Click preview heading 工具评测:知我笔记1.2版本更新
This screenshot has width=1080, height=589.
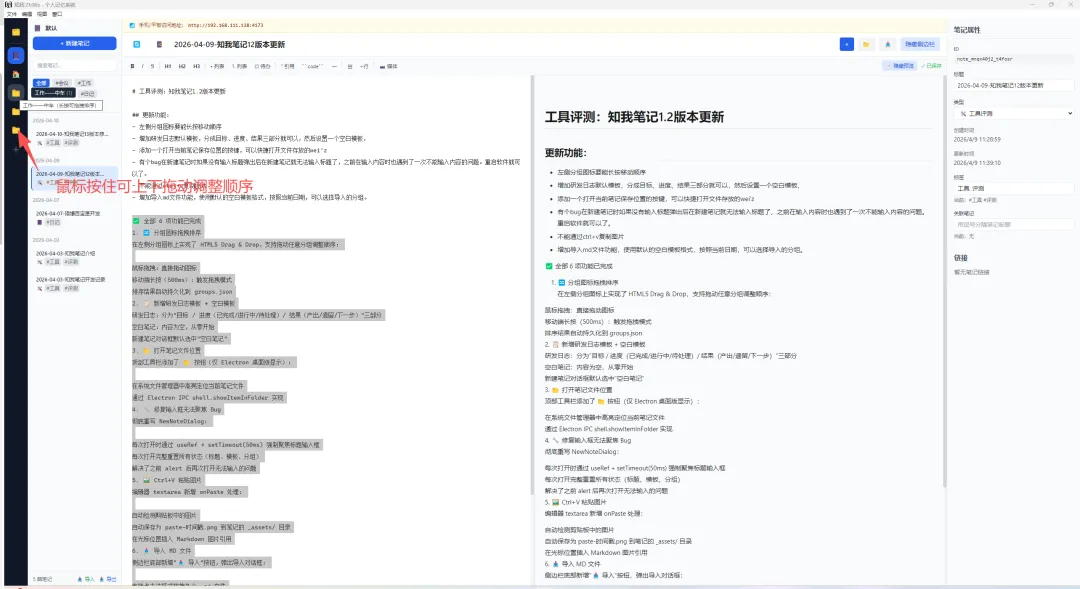tap(634, 117)
